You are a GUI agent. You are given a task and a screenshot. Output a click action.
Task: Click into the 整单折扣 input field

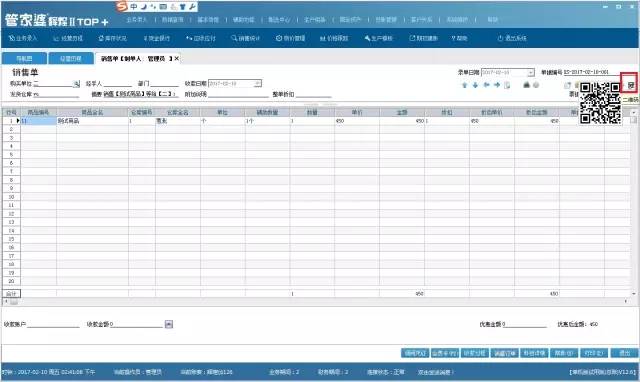tap(313, 94)
